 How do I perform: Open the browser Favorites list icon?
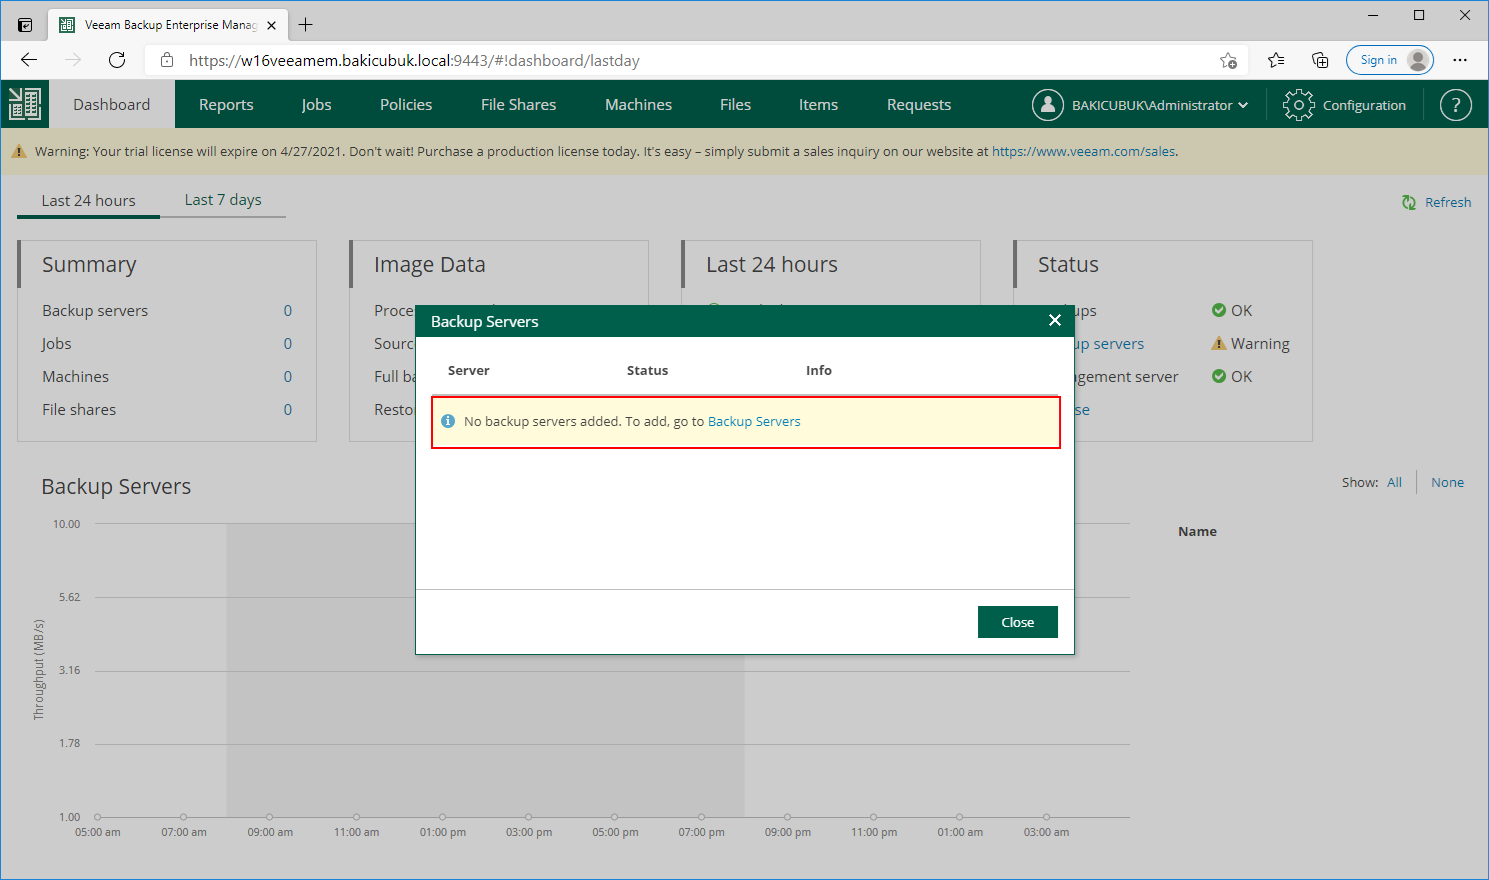(1276, 60)
